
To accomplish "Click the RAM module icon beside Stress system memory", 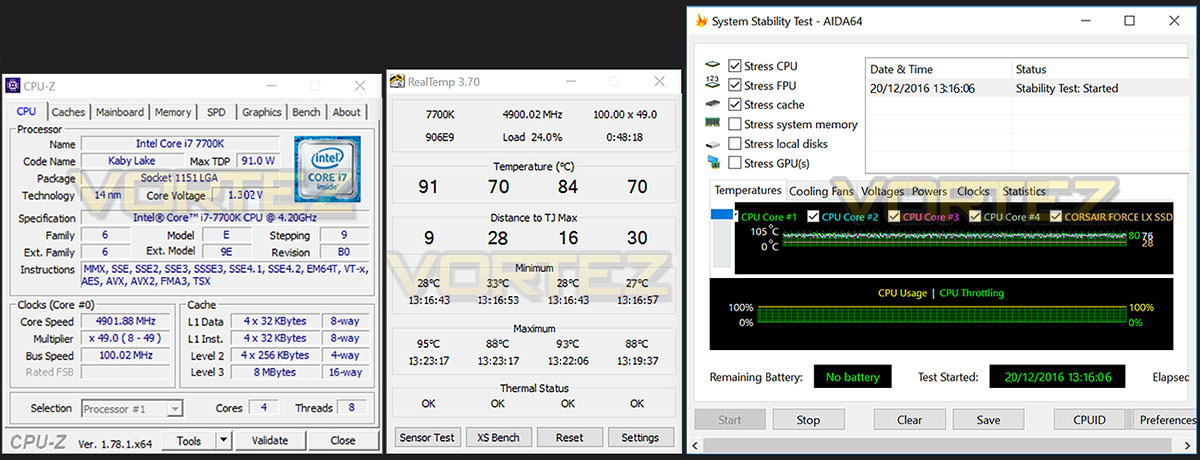I will 713,124.
